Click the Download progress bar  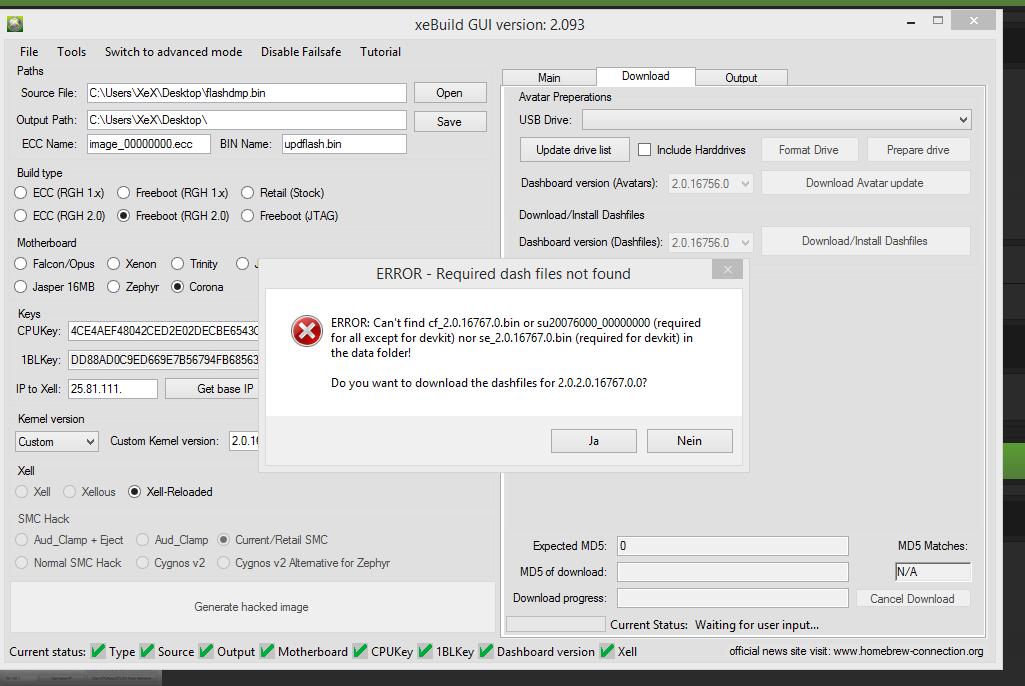[x=732, y=597]
